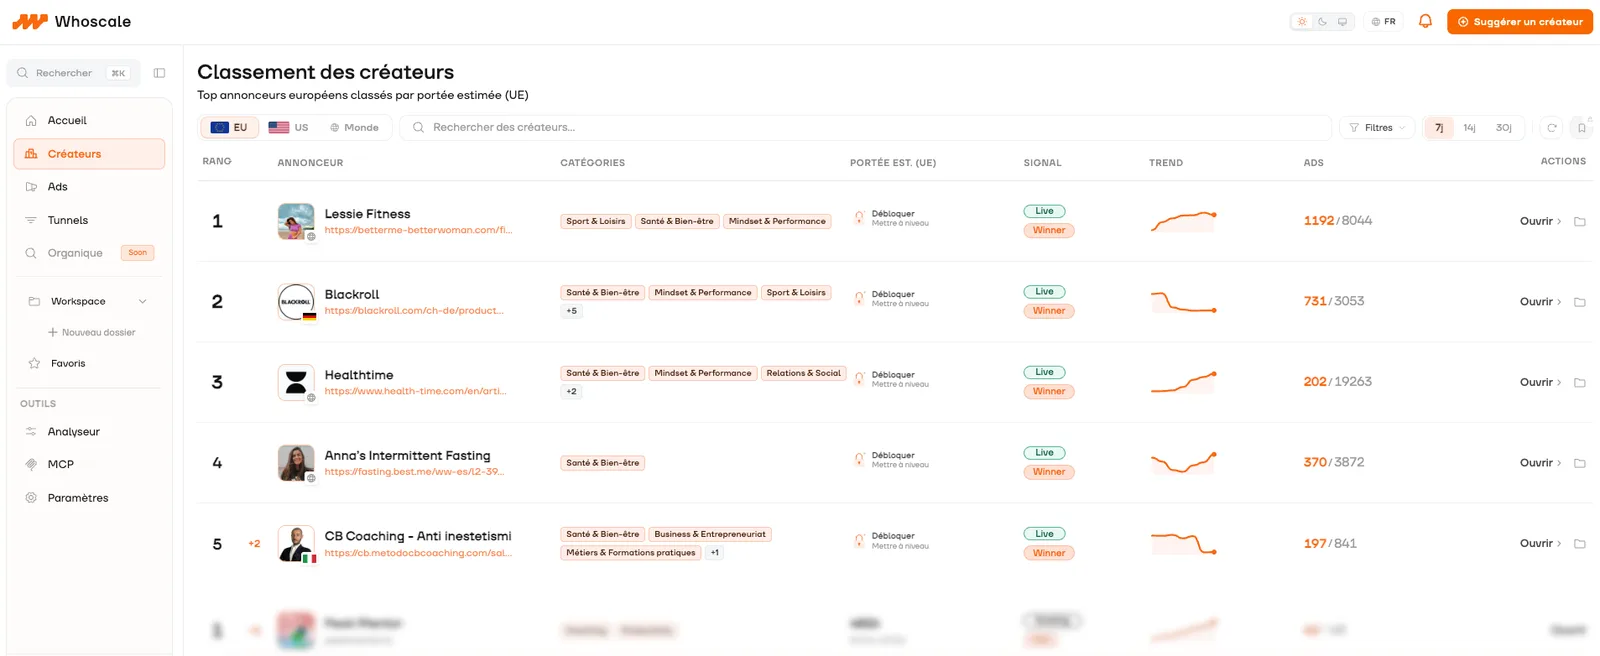Click Sport & Loisirs tag for Lessie Fitness
Image resolution: width=1600 pixels, height=656 pixels.
pyautogui.click(x=596, y=221)
